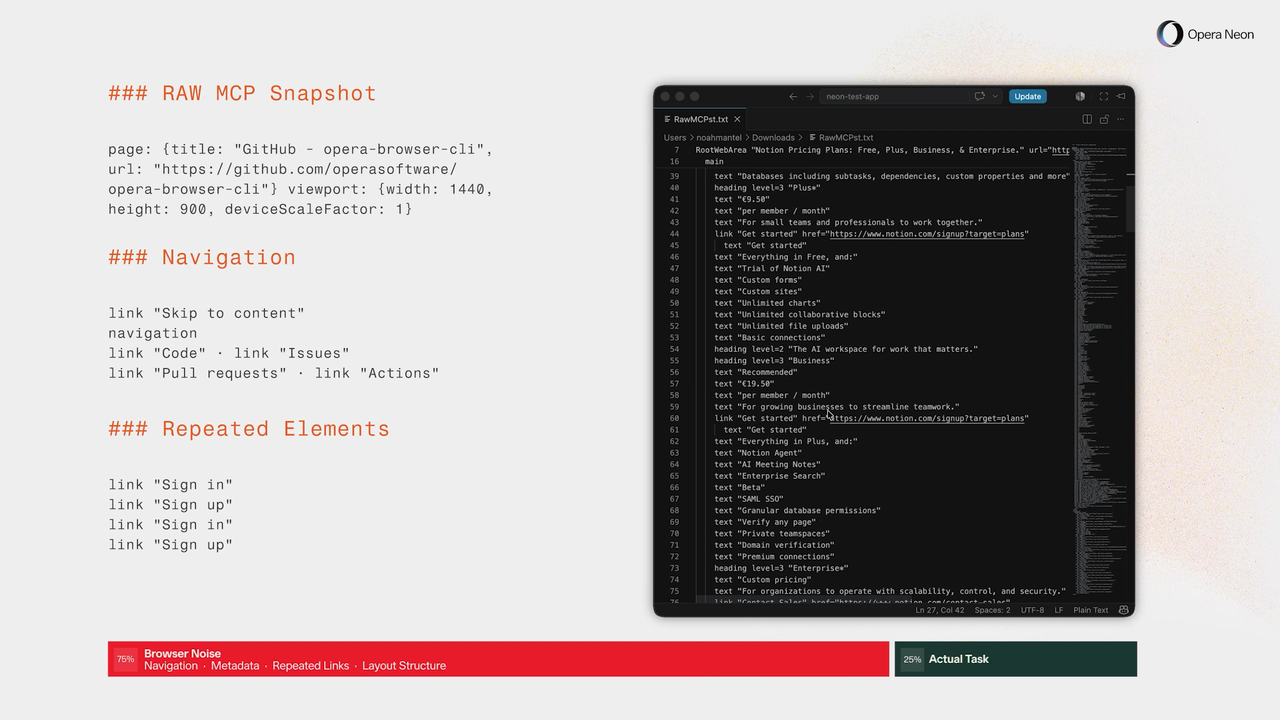The height and width of the screenshot is (720, 1280).
Task: Change language mode via Plain Text
Action: (1091, 610)
